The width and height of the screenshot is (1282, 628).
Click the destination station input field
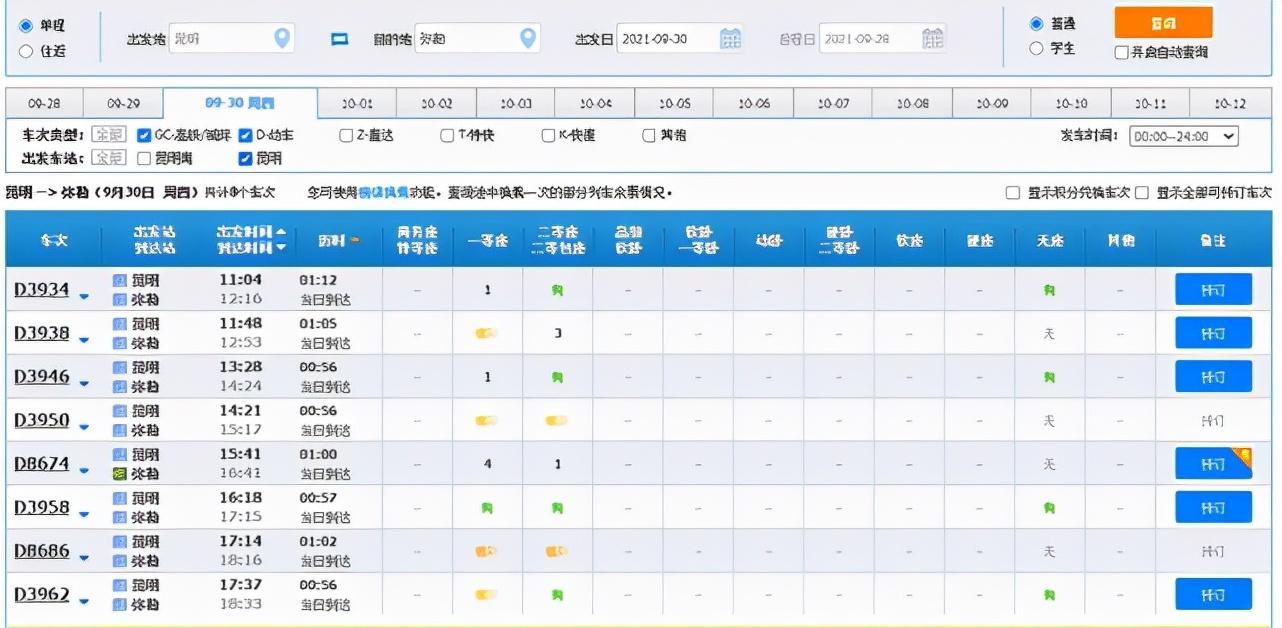(x=465, y=38)
